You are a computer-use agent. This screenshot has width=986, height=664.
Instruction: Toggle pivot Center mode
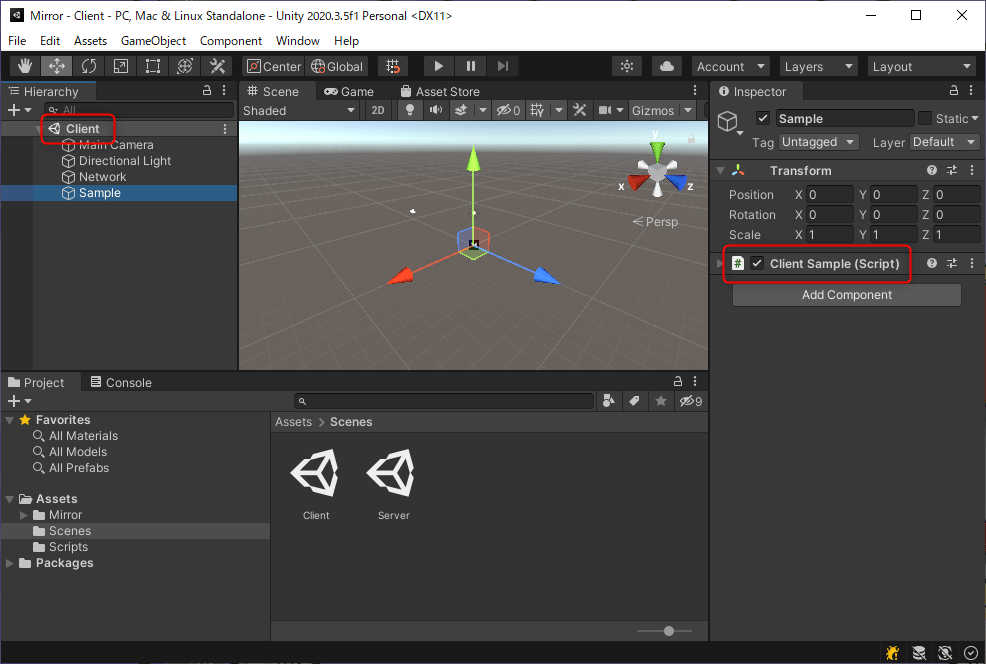pyautogui.click(x=274, y=66)
